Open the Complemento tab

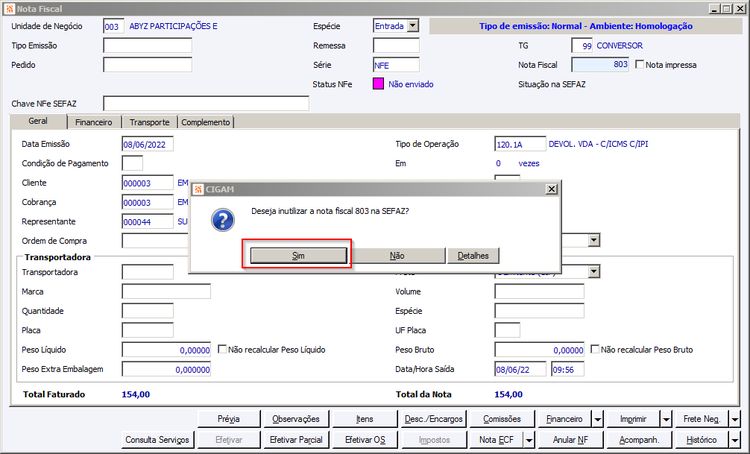(206, 122)
